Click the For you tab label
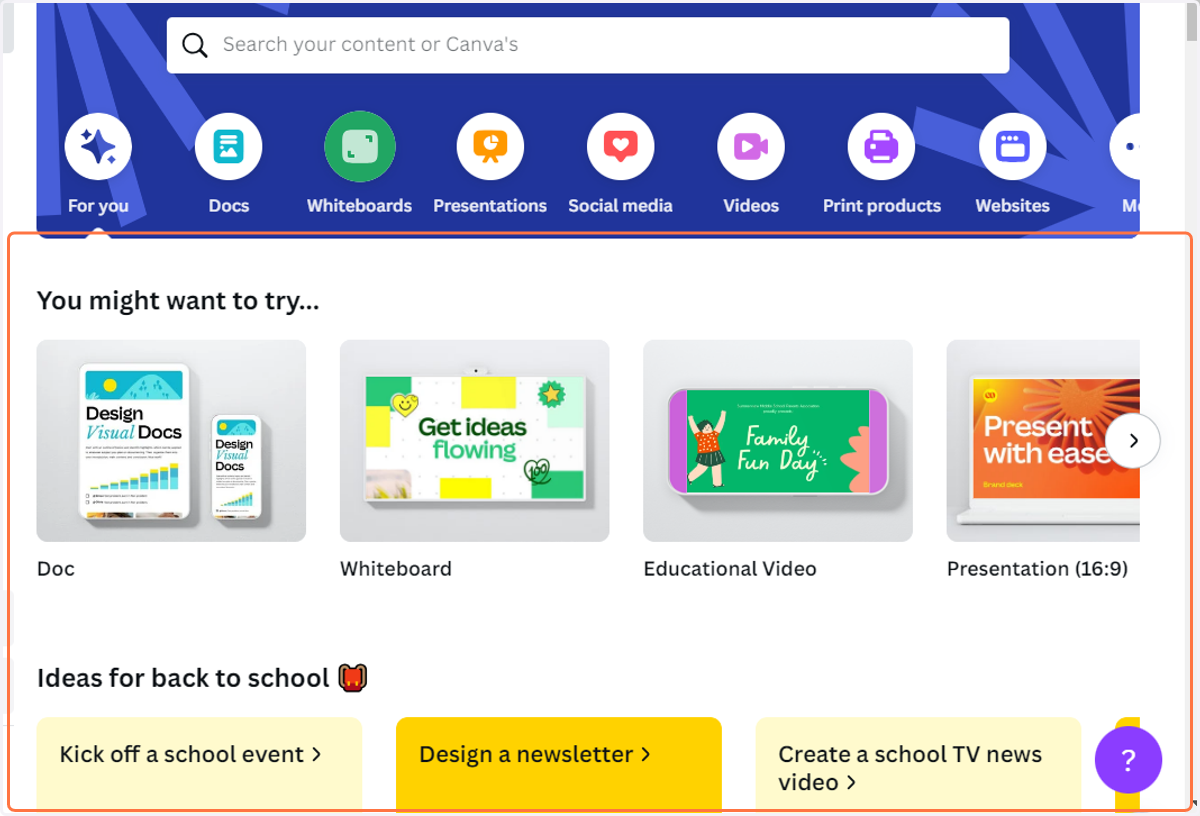 [x=98, y=206]
